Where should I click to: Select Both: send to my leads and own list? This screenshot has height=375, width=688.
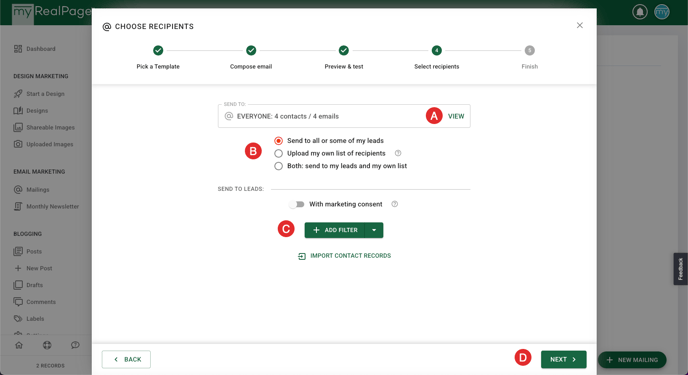278,166
